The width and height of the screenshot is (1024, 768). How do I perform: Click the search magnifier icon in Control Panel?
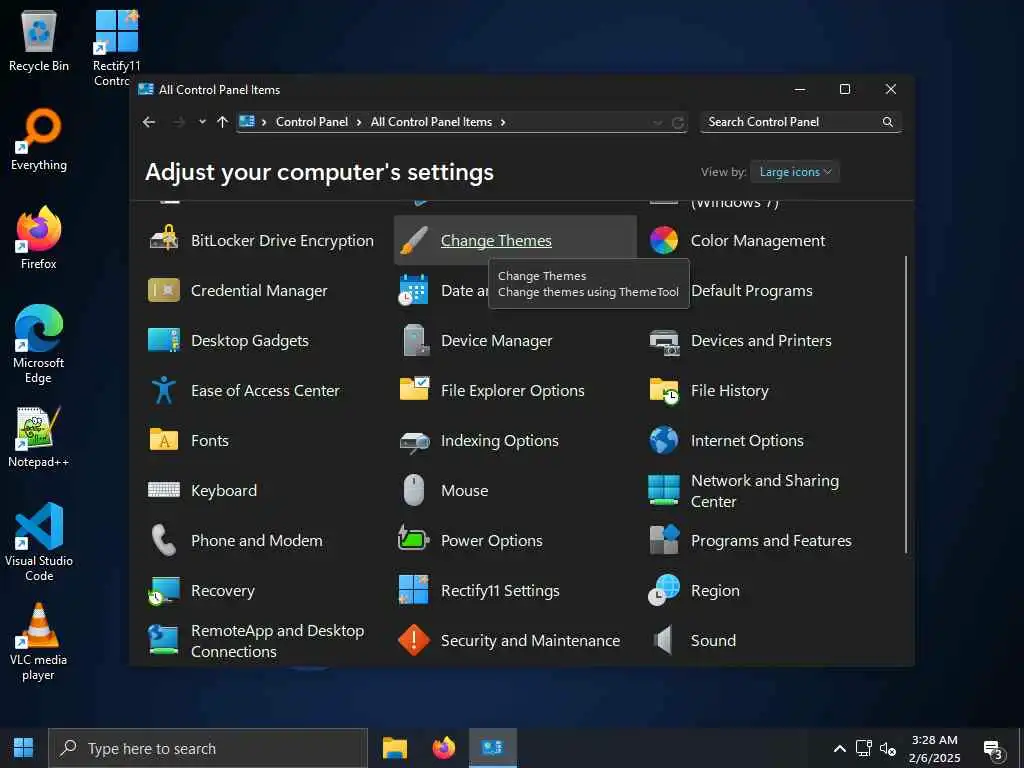pyautogui.click(x=888, y=122)
